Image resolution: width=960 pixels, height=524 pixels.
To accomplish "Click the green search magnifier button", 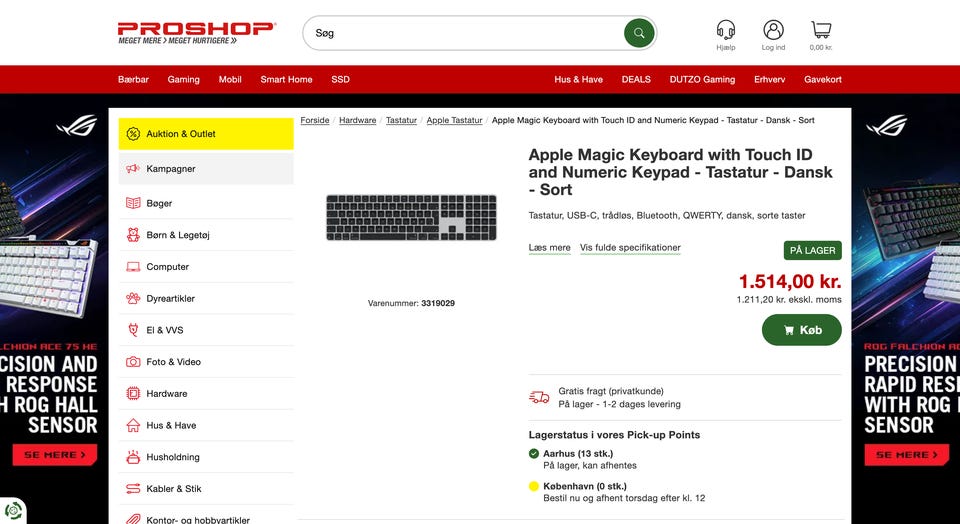I will click(639, 33).
